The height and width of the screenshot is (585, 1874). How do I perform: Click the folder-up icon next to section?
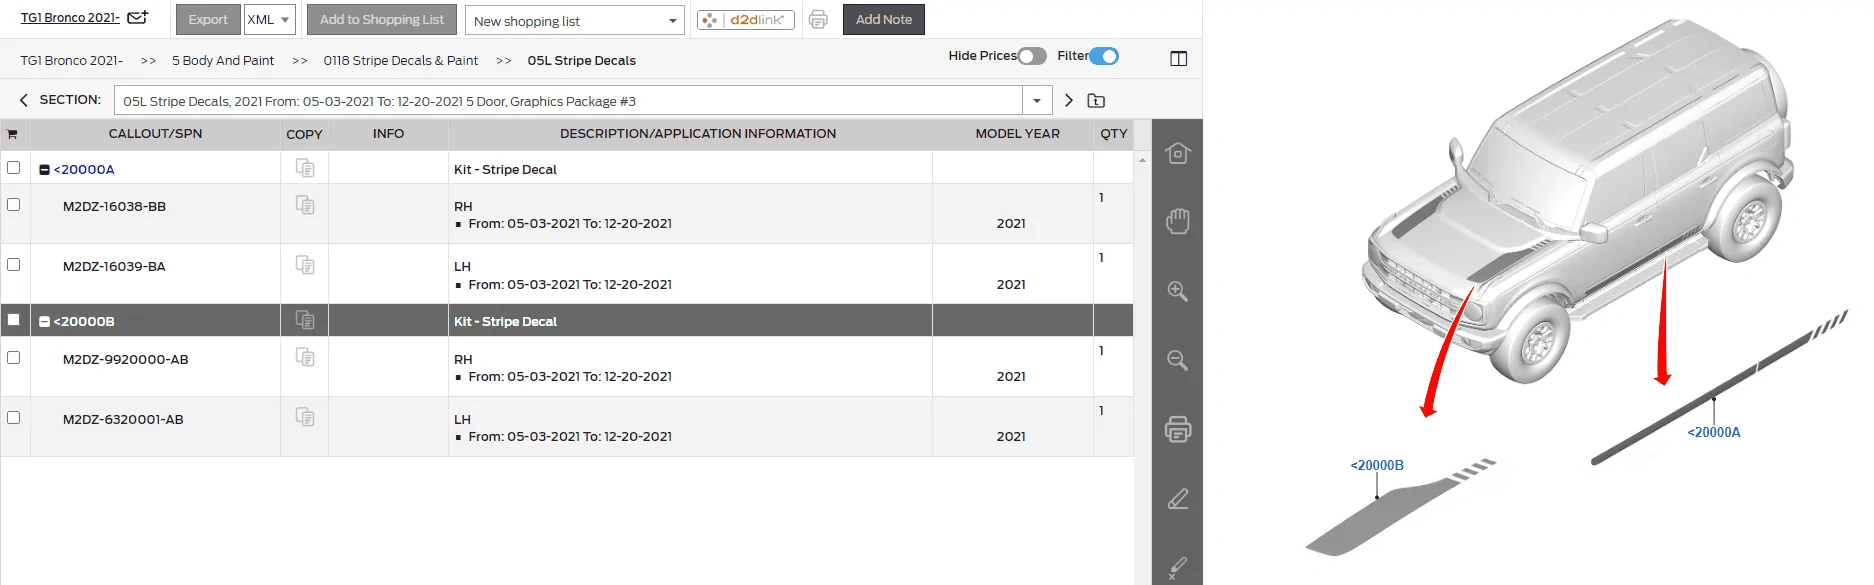click(x=1096, y=100)
